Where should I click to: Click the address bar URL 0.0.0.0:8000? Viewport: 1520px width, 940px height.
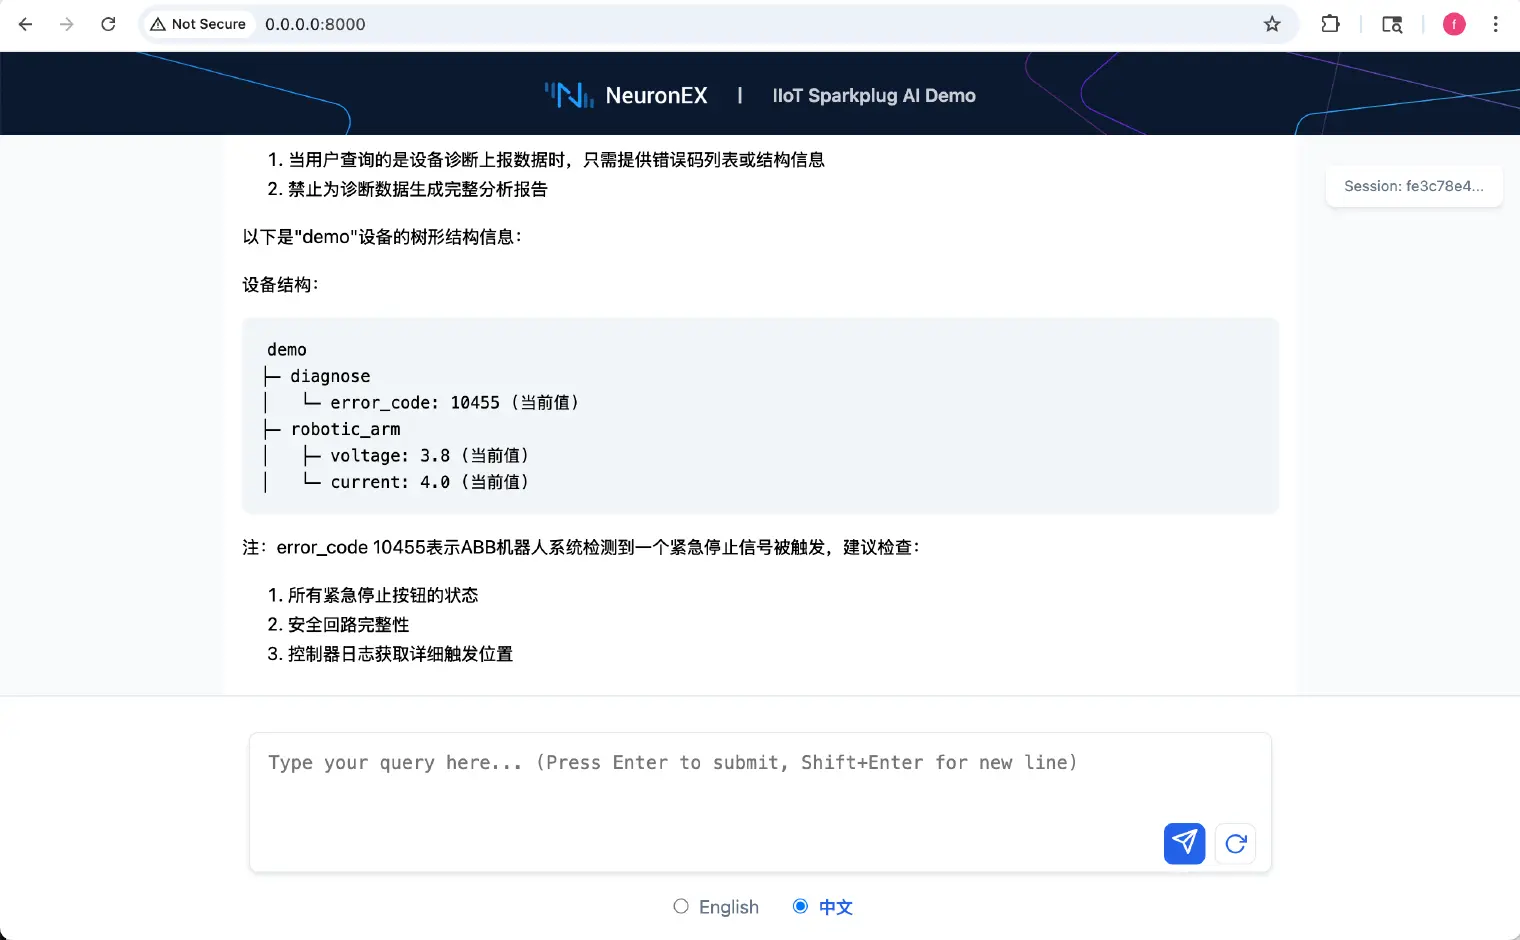click(315, 24)
